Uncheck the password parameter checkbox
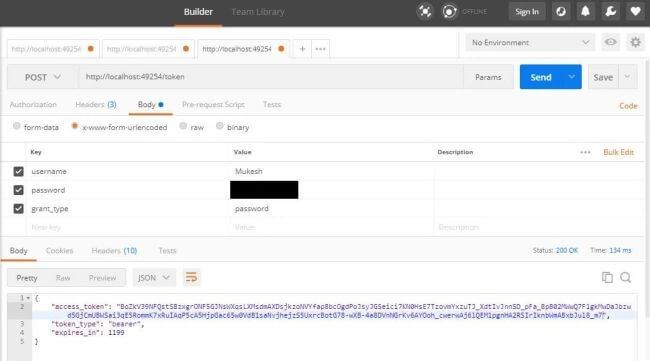 tap(18, 190)
